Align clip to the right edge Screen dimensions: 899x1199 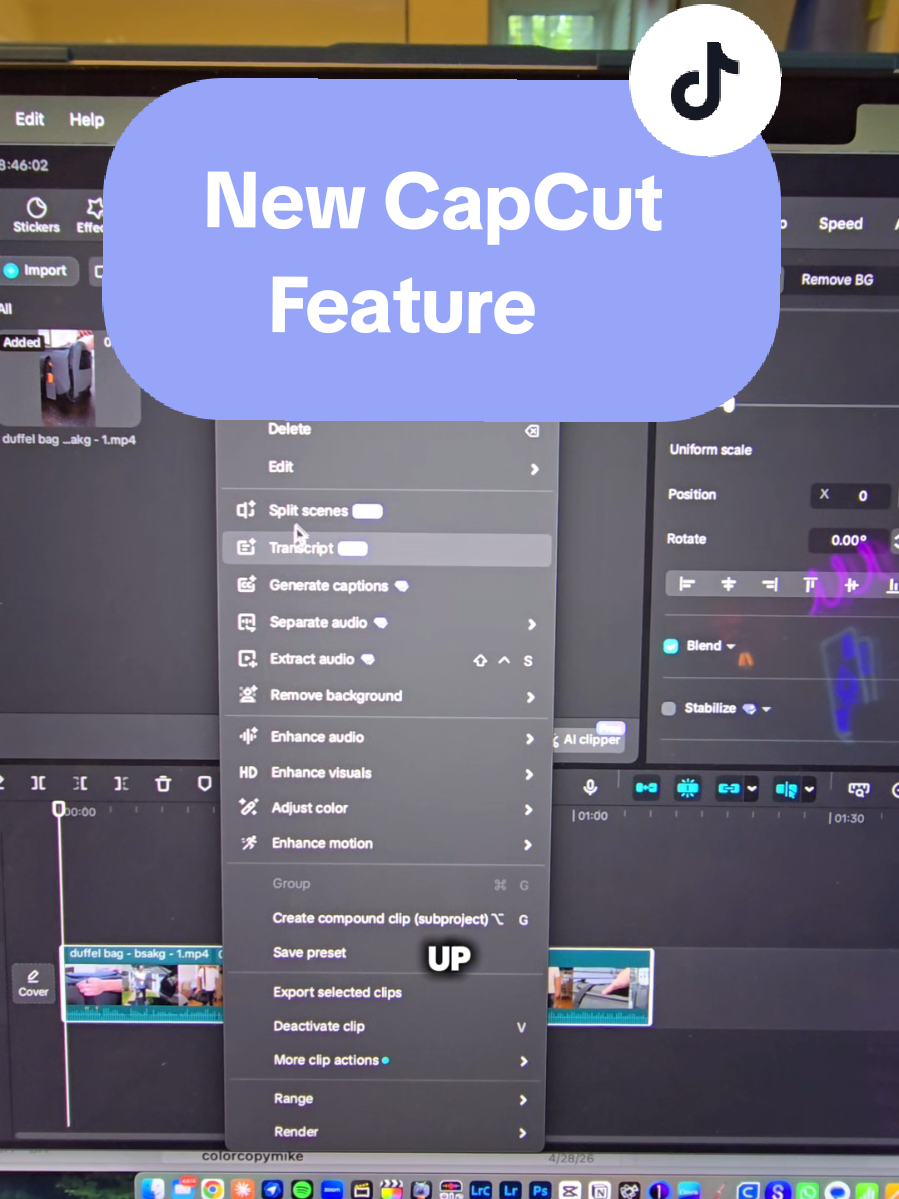tap(770, 585)
